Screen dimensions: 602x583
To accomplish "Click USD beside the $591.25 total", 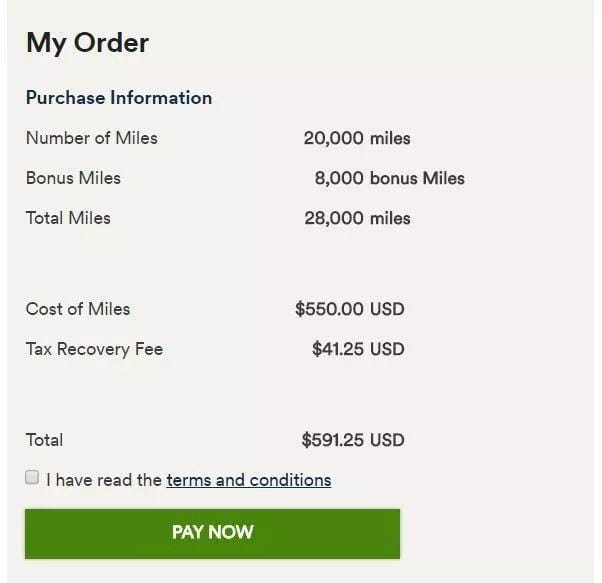I will click(x=387, y=441).
